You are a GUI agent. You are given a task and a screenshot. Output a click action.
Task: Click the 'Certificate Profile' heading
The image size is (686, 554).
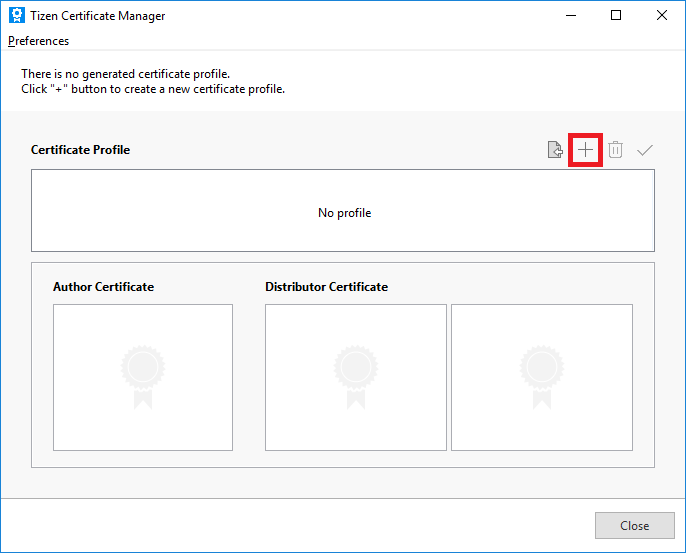(x=81, y=150)
